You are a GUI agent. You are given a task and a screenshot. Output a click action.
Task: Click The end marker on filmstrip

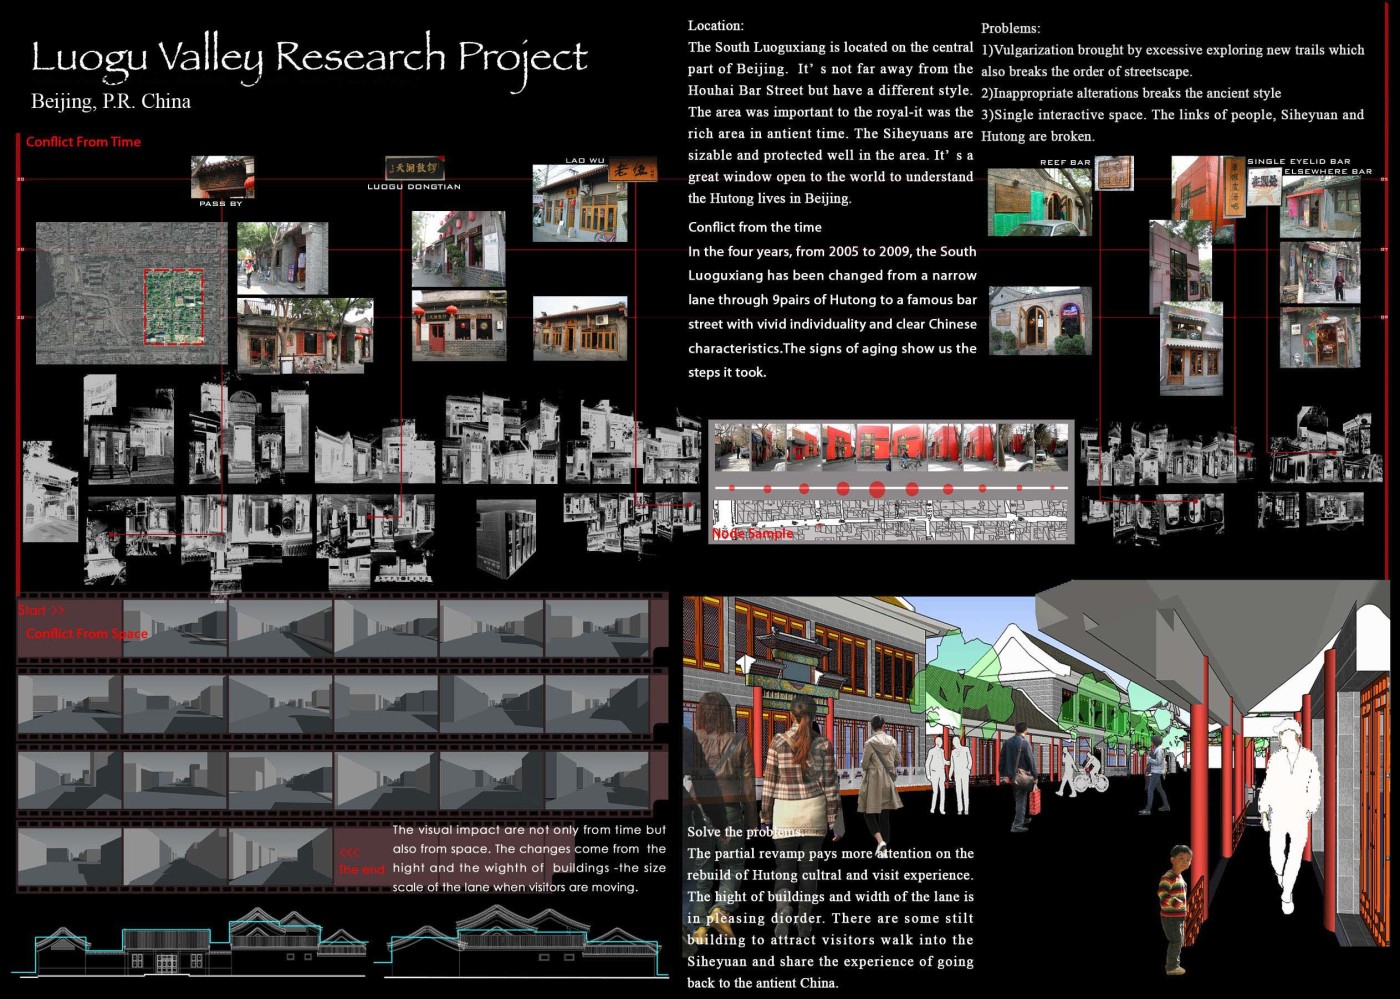pos(361,870)
